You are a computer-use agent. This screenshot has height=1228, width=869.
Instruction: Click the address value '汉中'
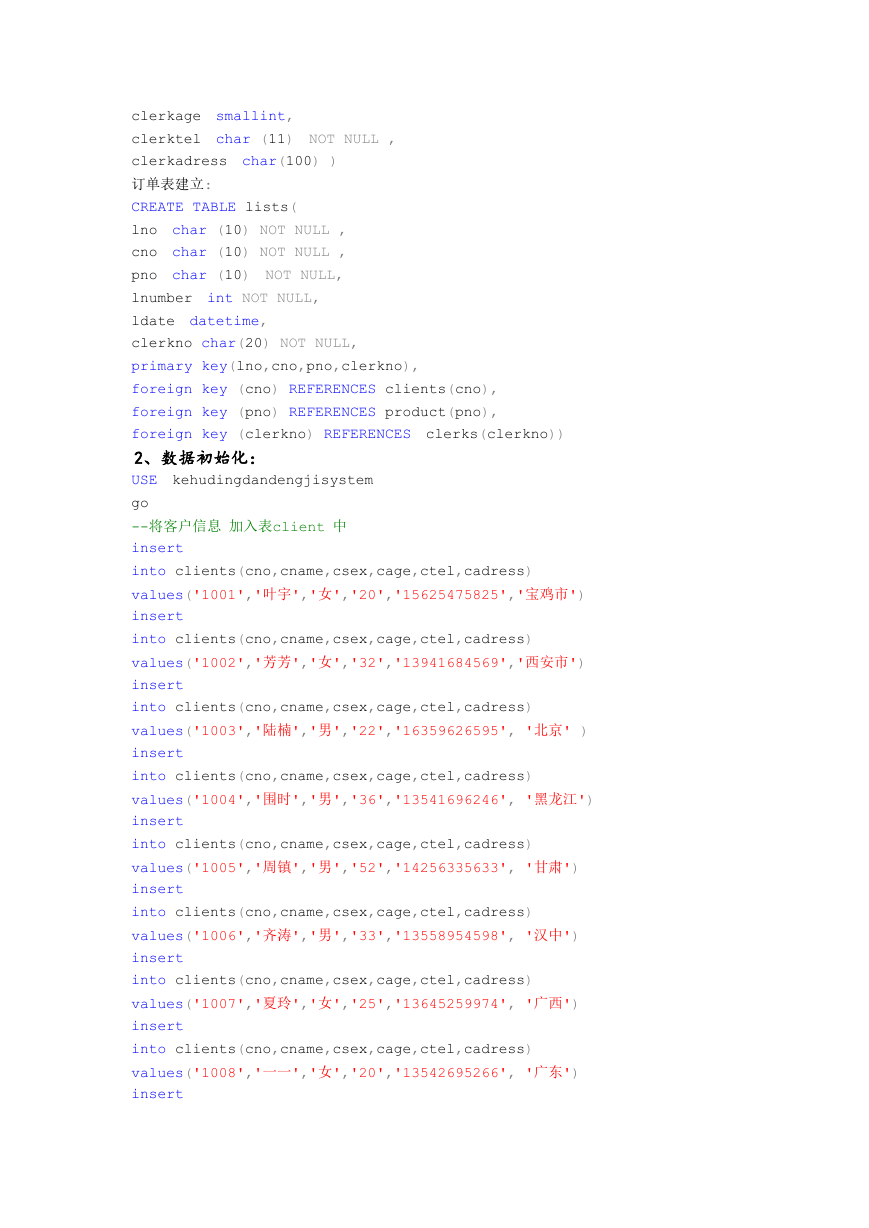point(550,936)
